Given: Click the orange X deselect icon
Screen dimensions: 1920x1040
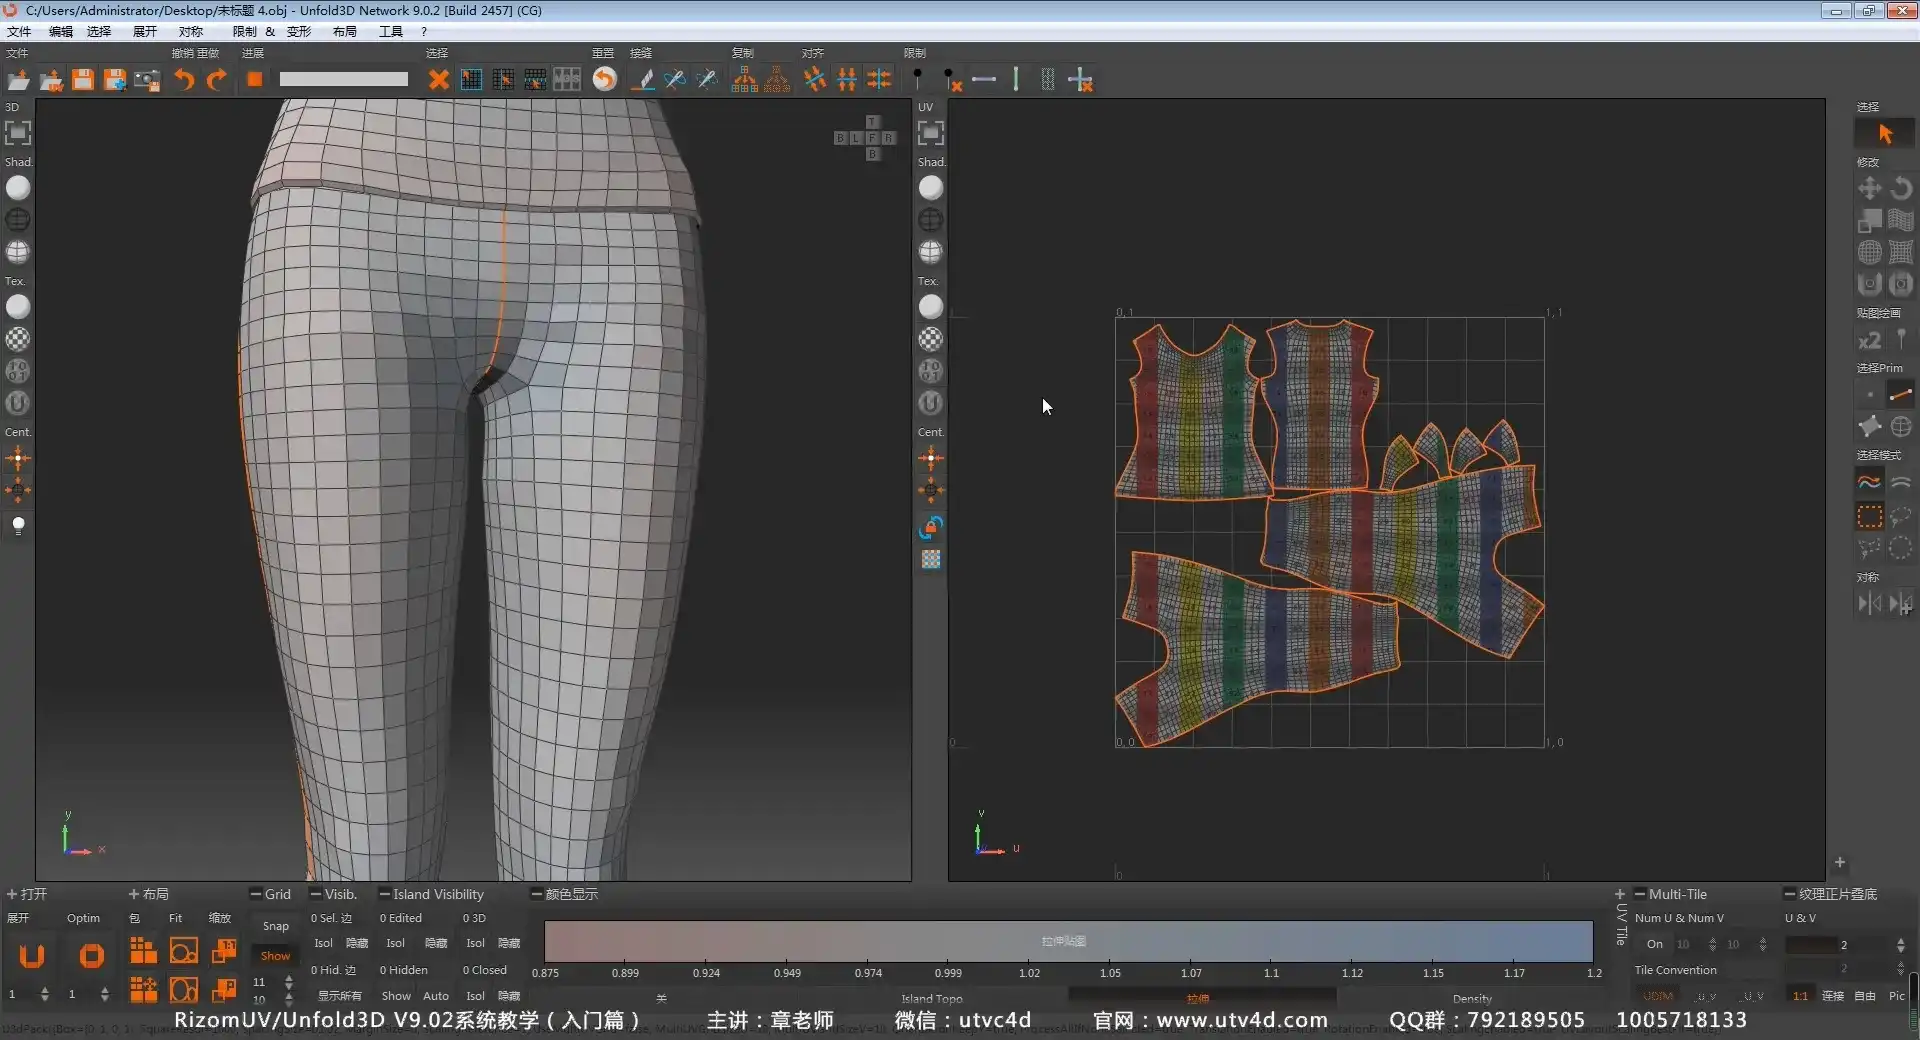Looking at the screenshot, I should pyautogui.click(x=438, y=80).
